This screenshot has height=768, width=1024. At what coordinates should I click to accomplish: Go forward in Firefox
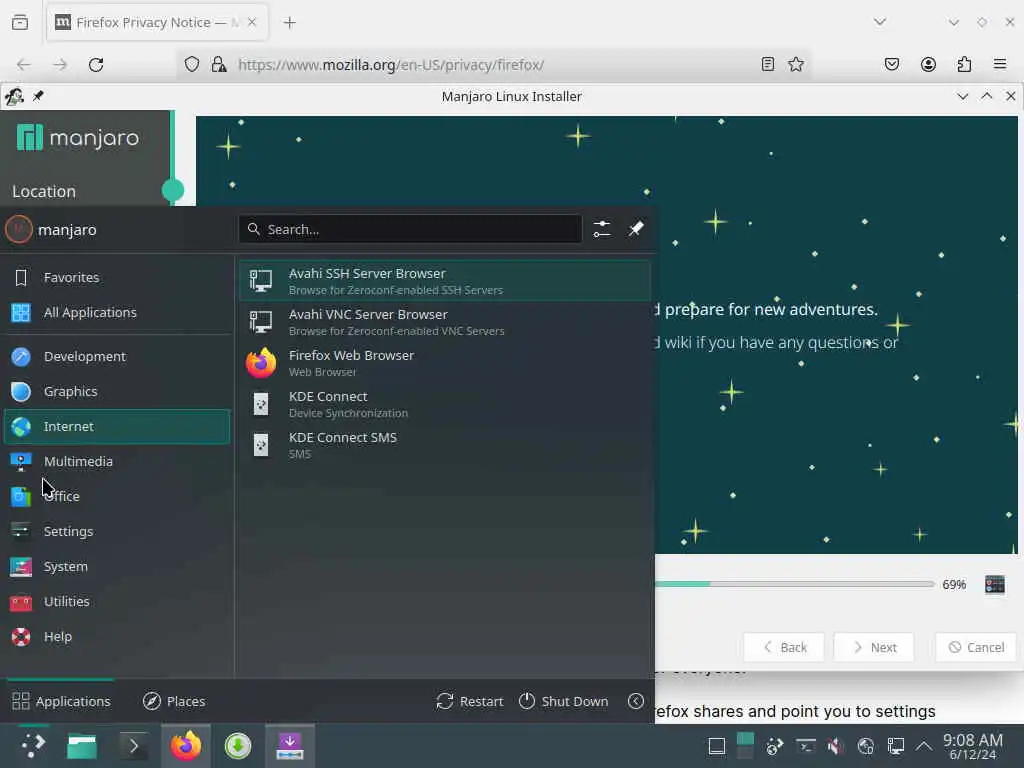pos(60,65)
